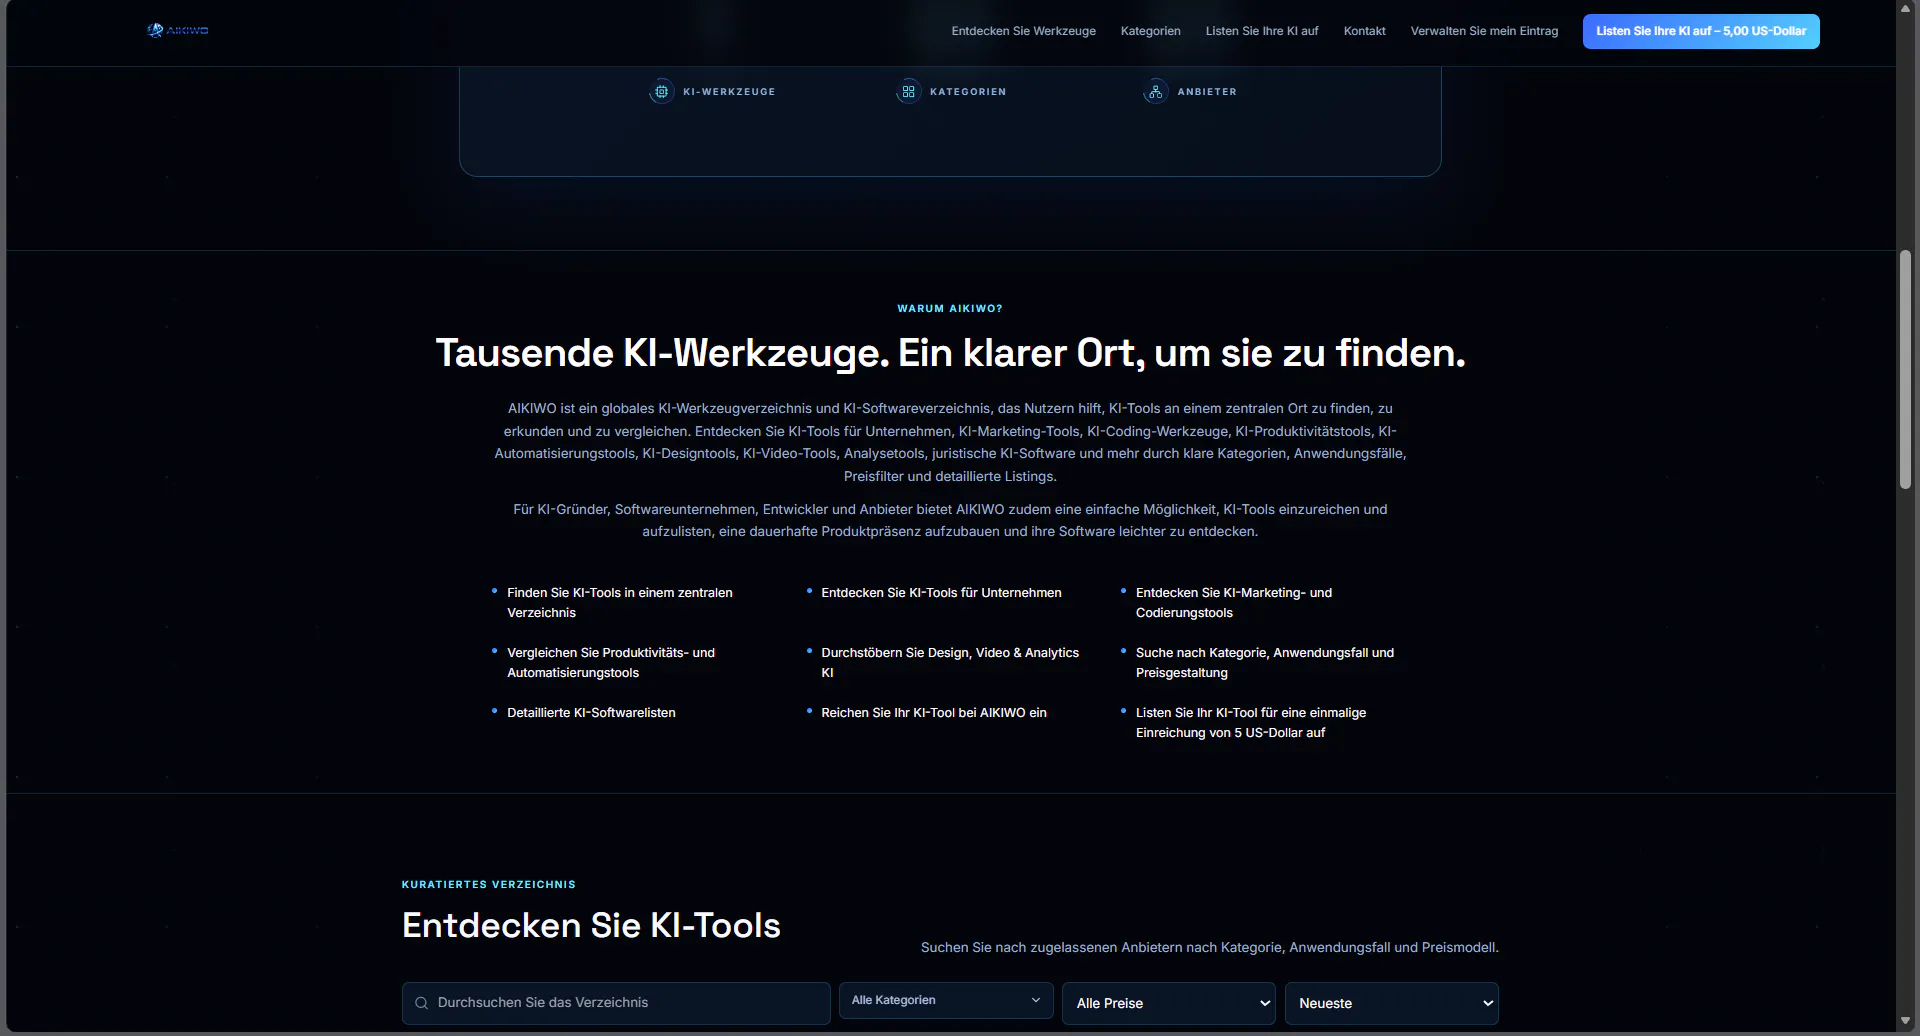Click the 'ANBIETER' stat label

(x=1207, y=92)
